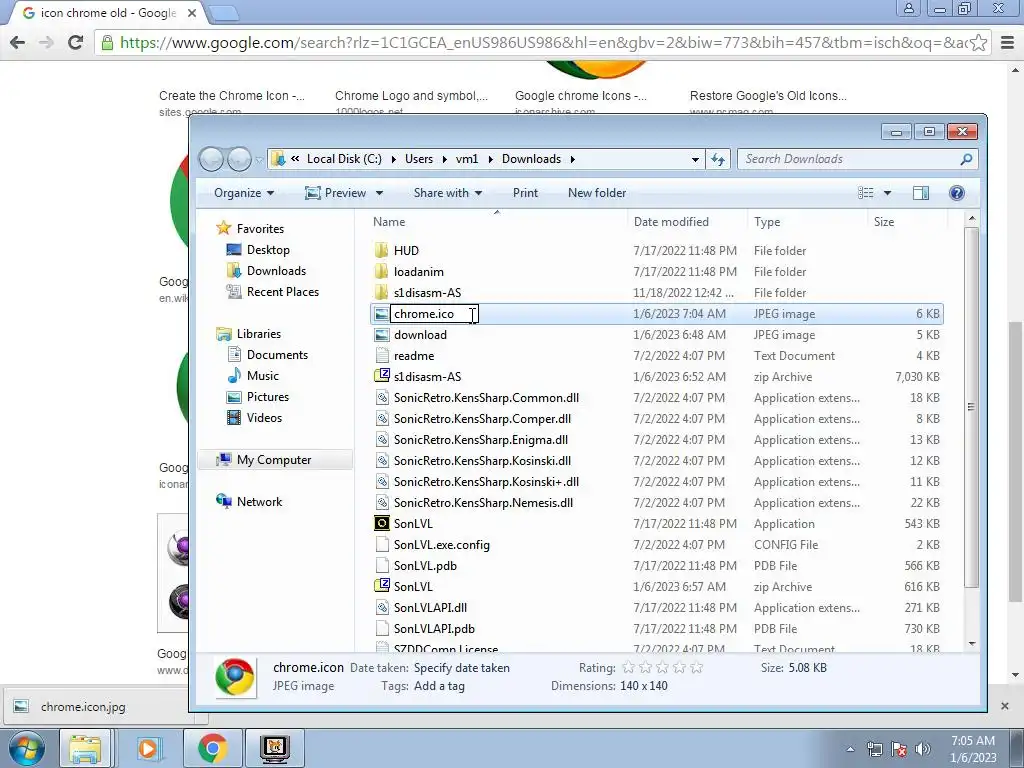The width and height of the screenshot is (1024, 768).
Task: Open Chrome from the taskbar
Action: [x=212, y=748]
